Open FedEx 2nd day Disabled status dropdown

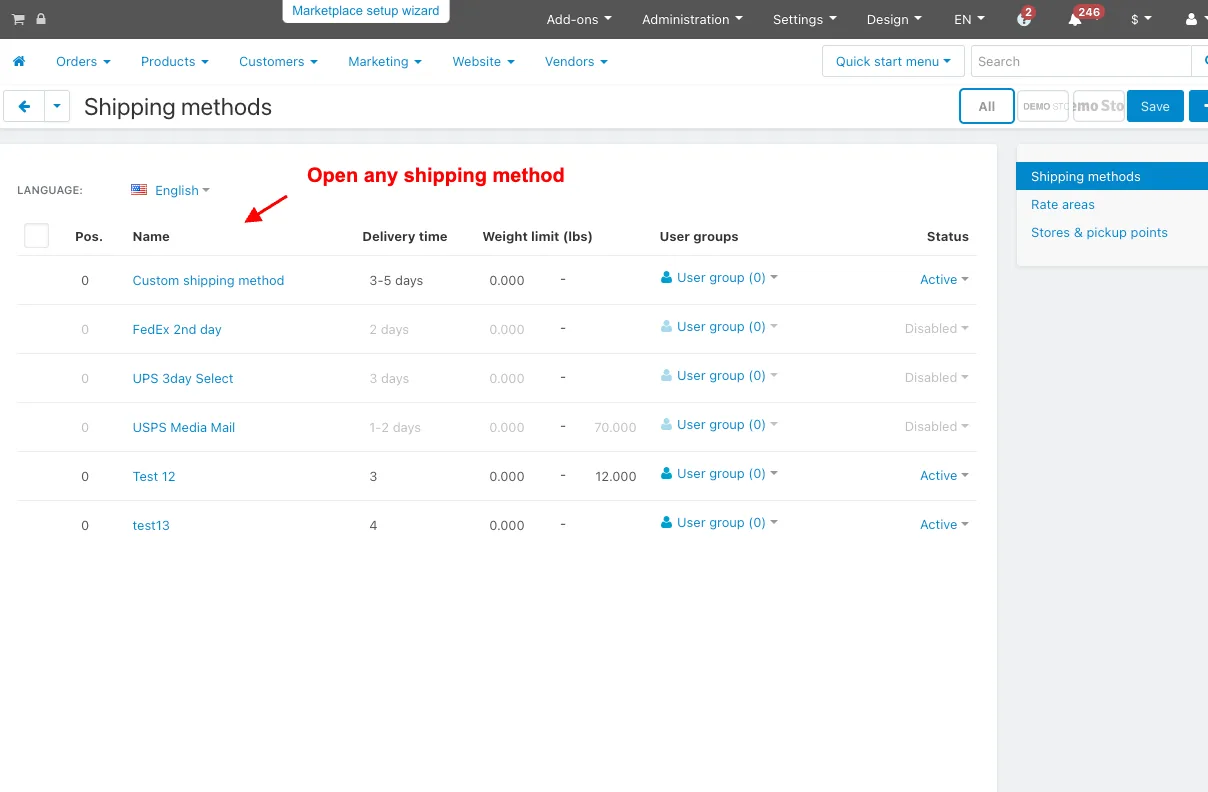[937, 328]
